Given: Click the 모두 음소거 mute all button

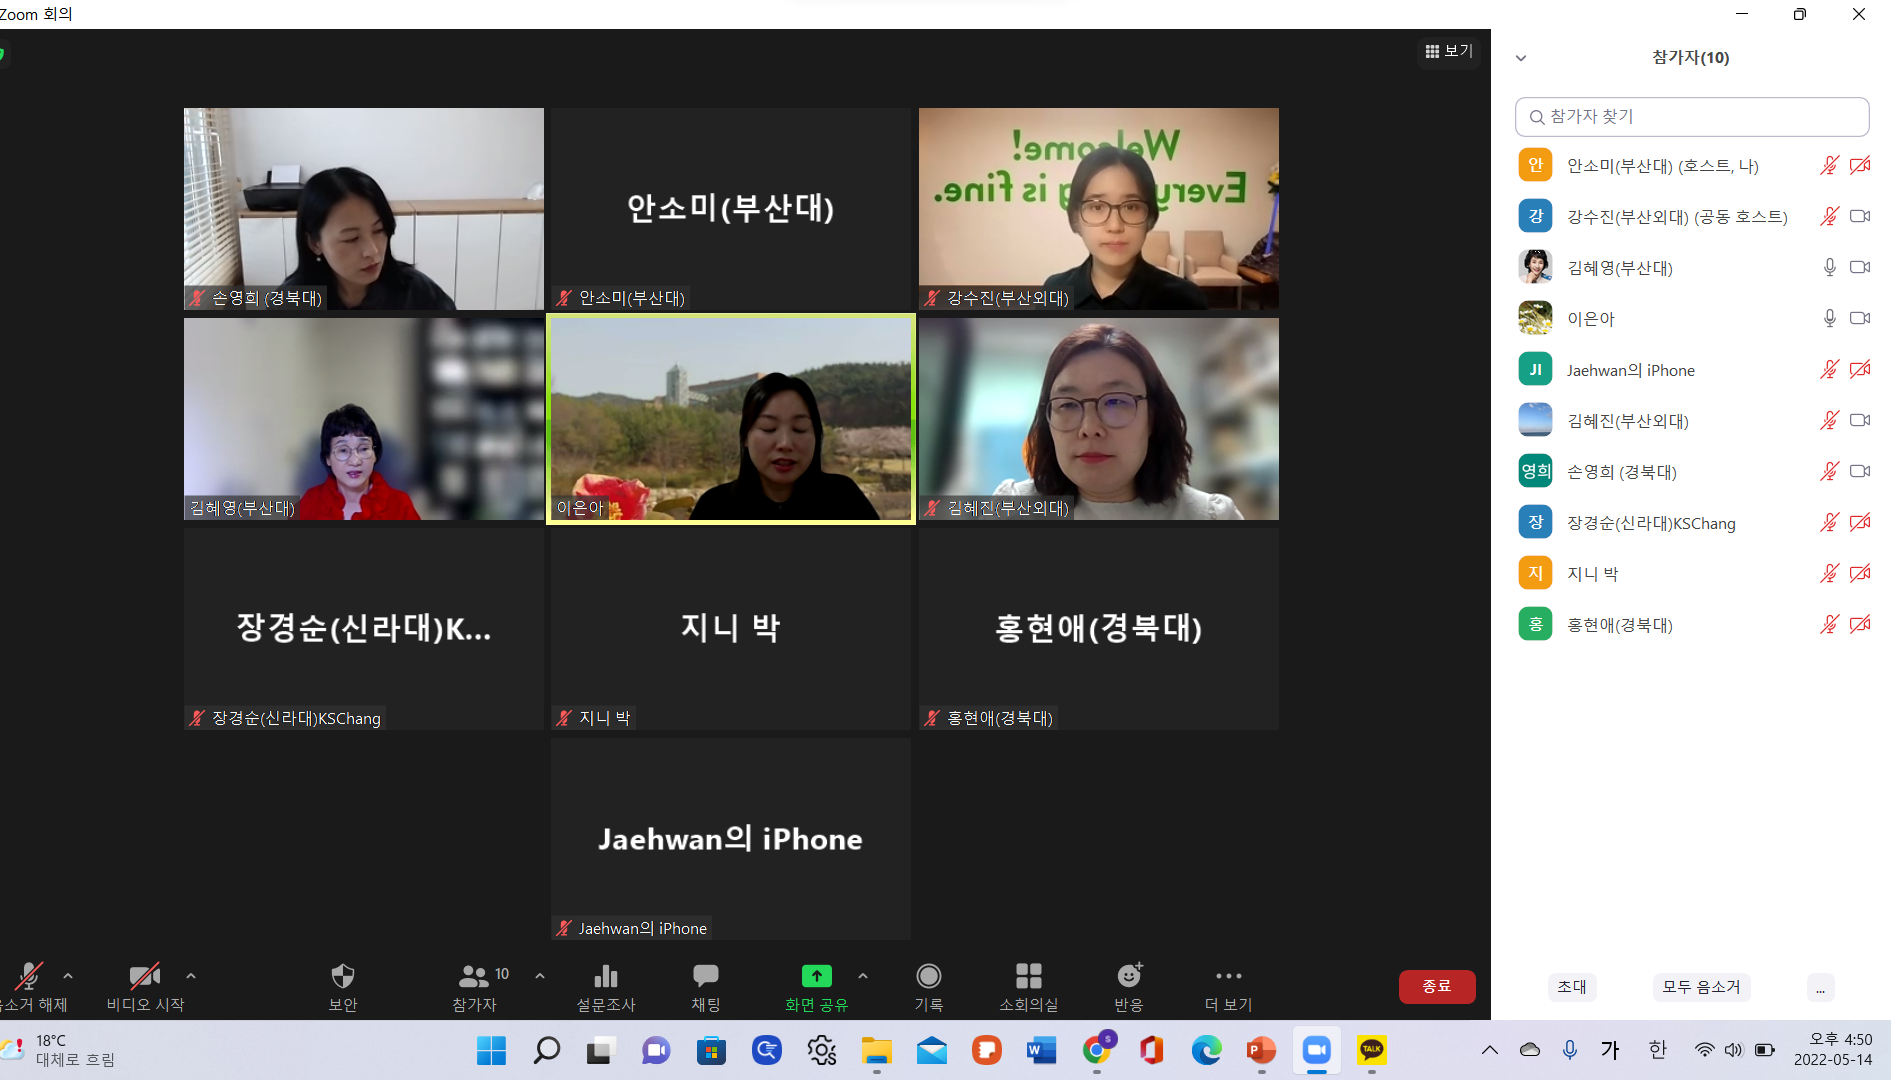Looking at the screenshot, I should tap(1700, 987).
